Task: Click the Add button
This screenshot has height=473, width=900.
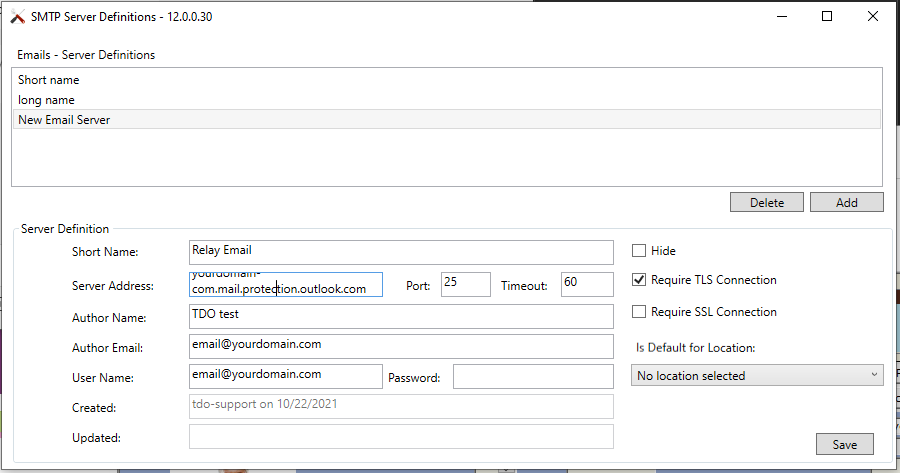Action: [x=846, y=202]
